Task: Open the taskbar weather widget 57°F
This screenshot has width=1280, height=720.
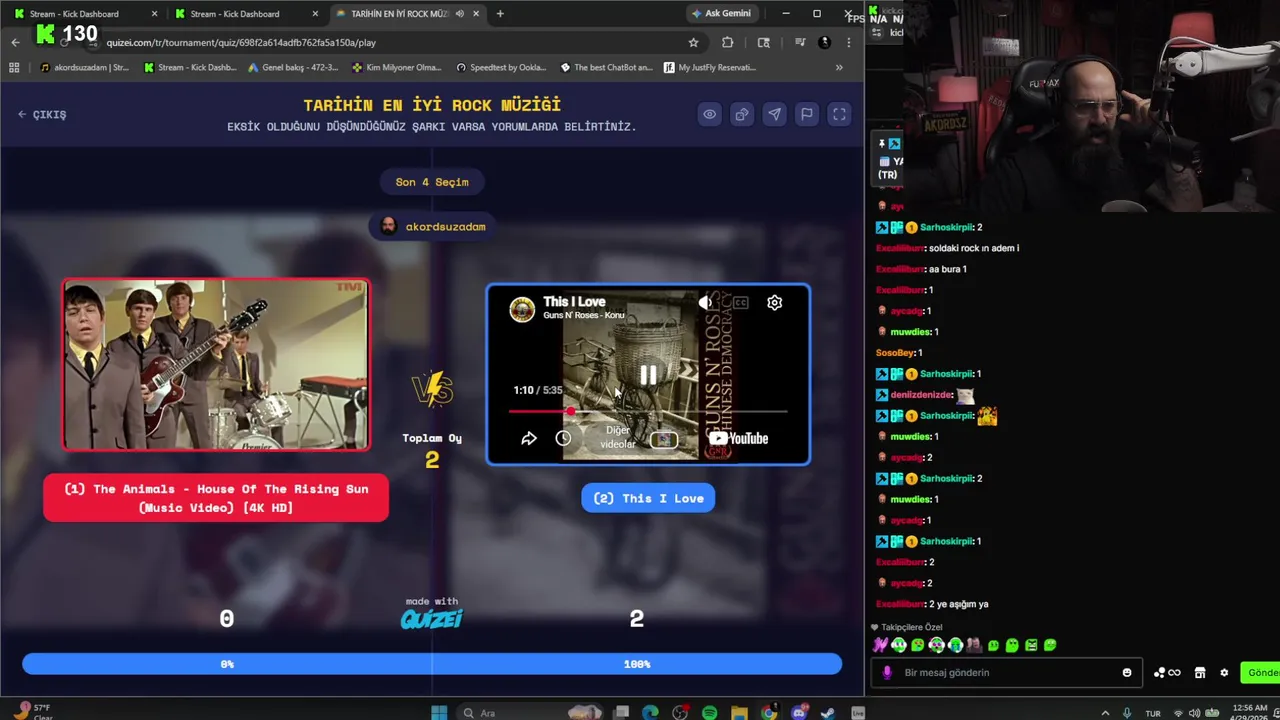Action: click(x=32, y=711)
